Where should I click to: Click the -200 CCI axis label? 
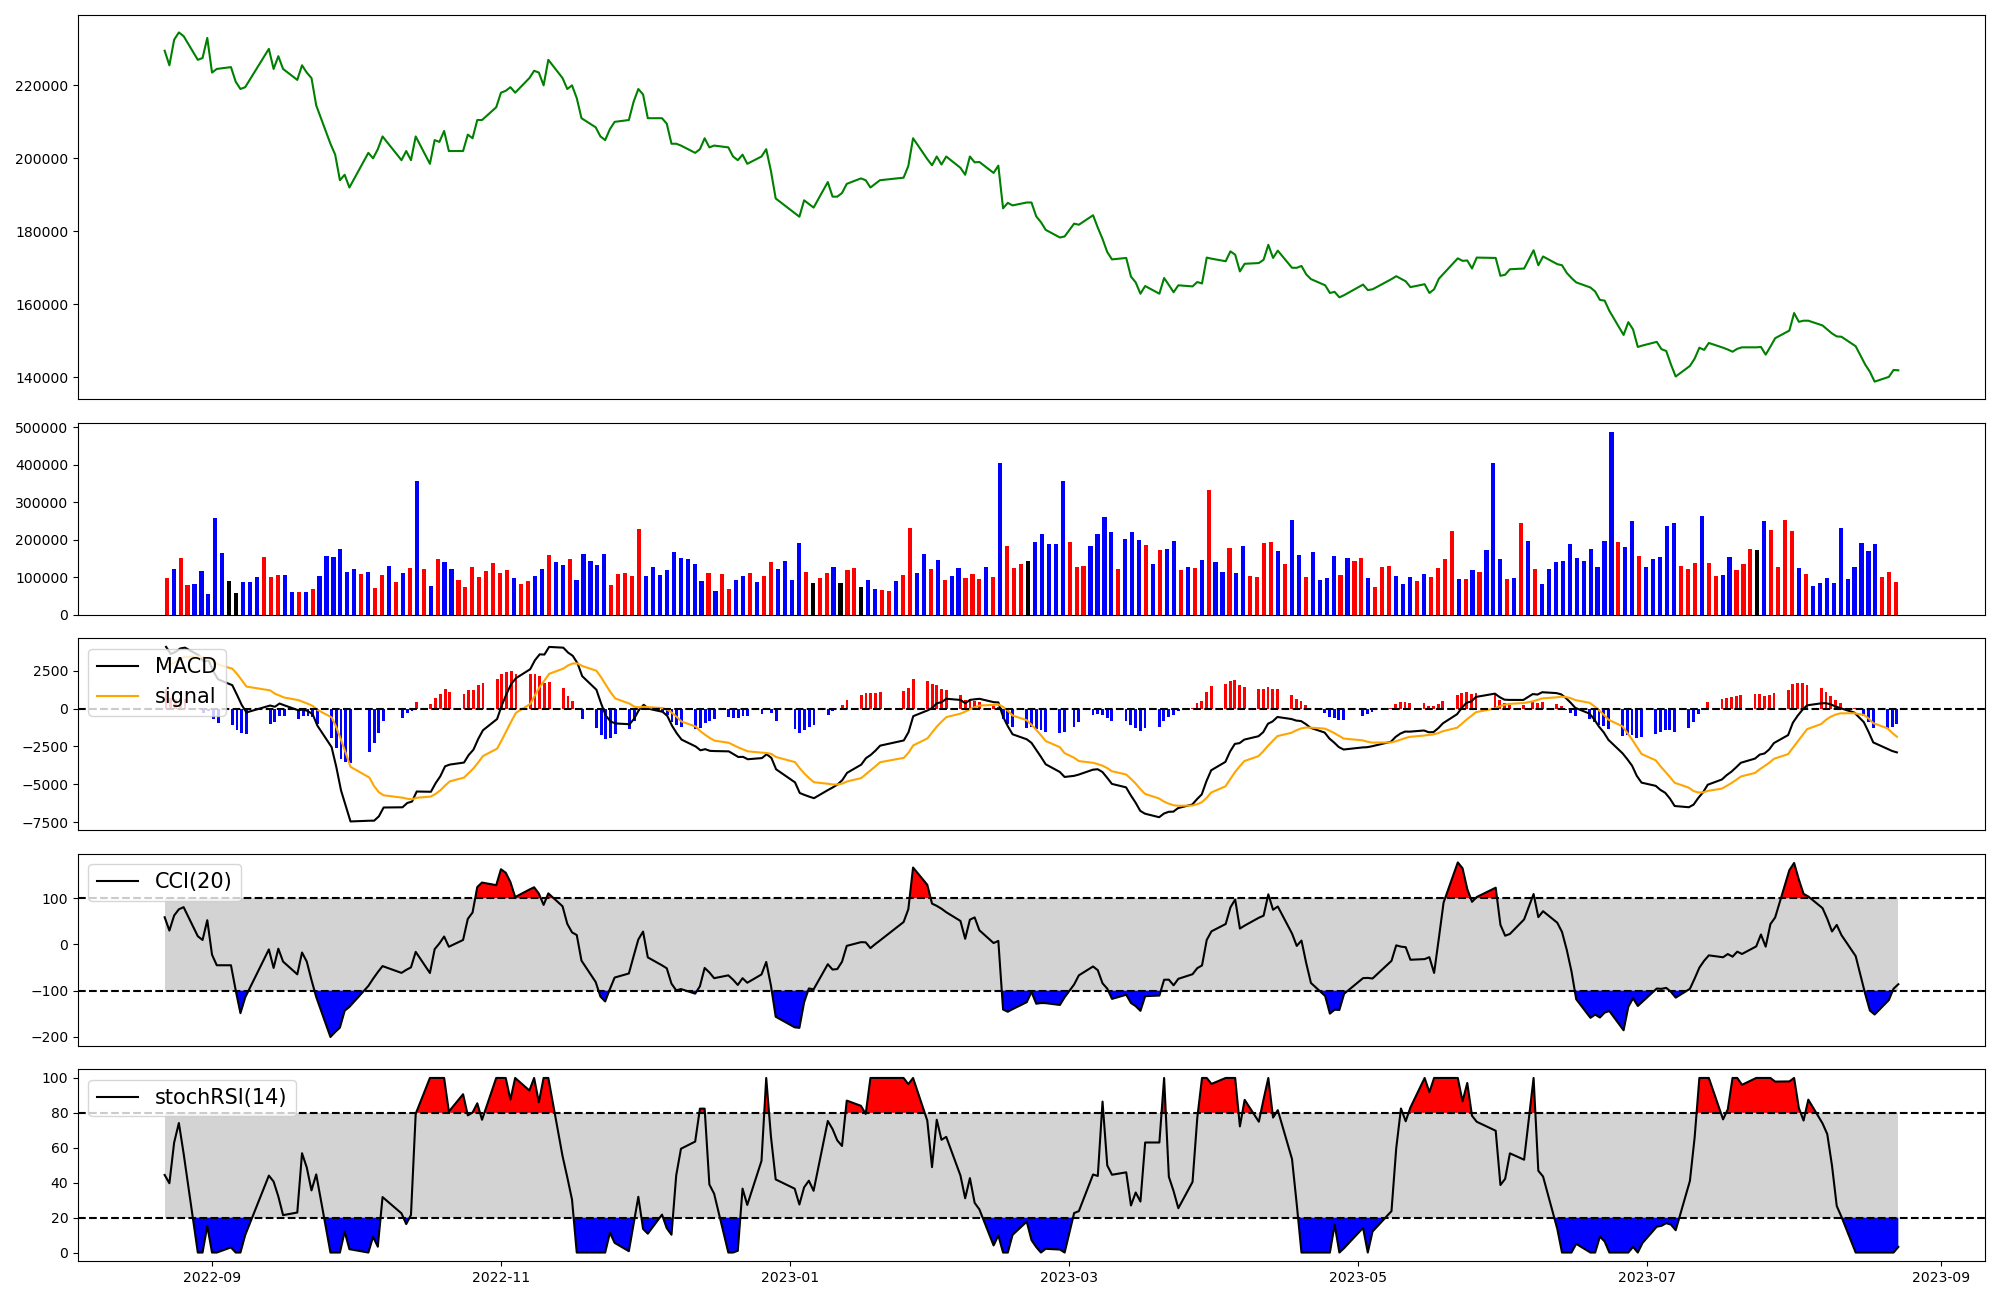point(50,1037)
